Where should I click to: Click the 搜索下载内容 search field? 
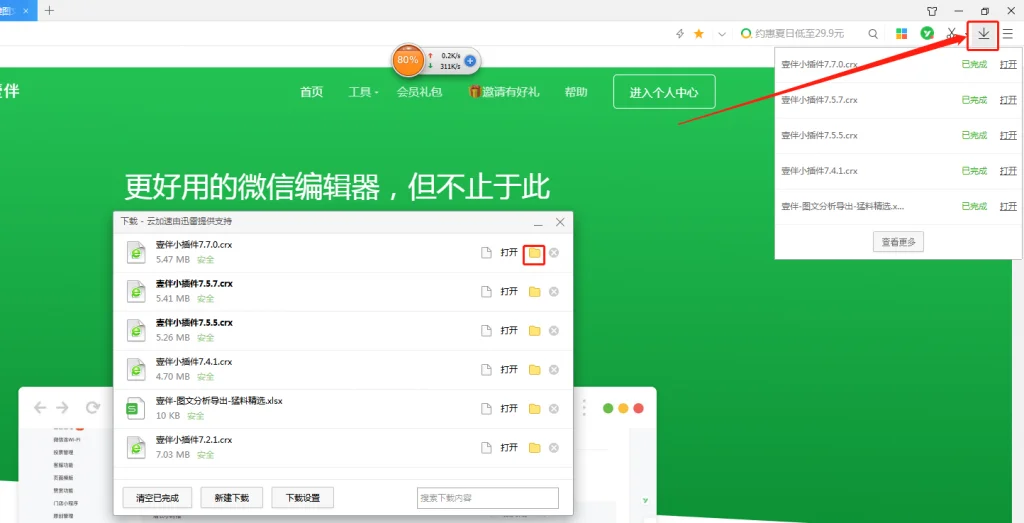(x=487, y=498)
